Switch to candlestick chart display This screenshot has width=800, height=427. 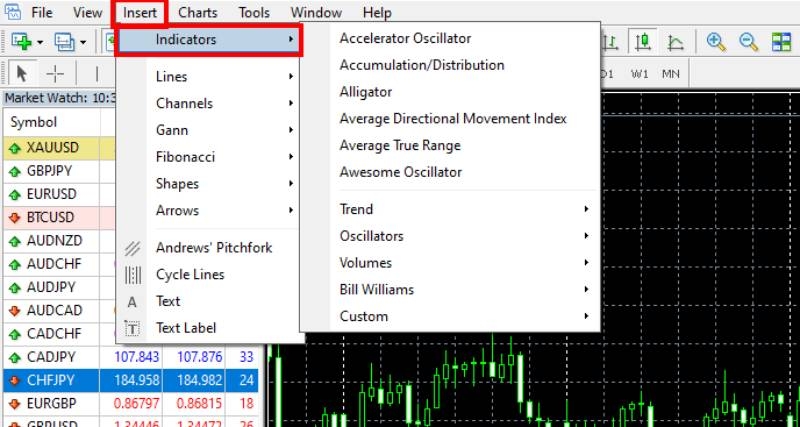(x=643, y=42)
